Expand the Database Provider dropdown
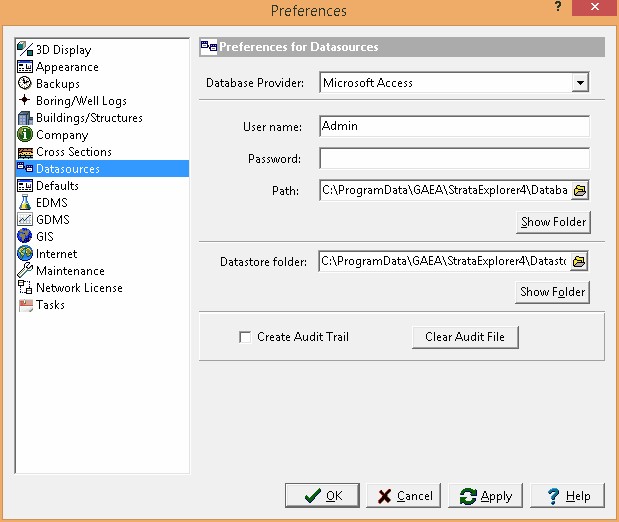 [x=579, y=83]
